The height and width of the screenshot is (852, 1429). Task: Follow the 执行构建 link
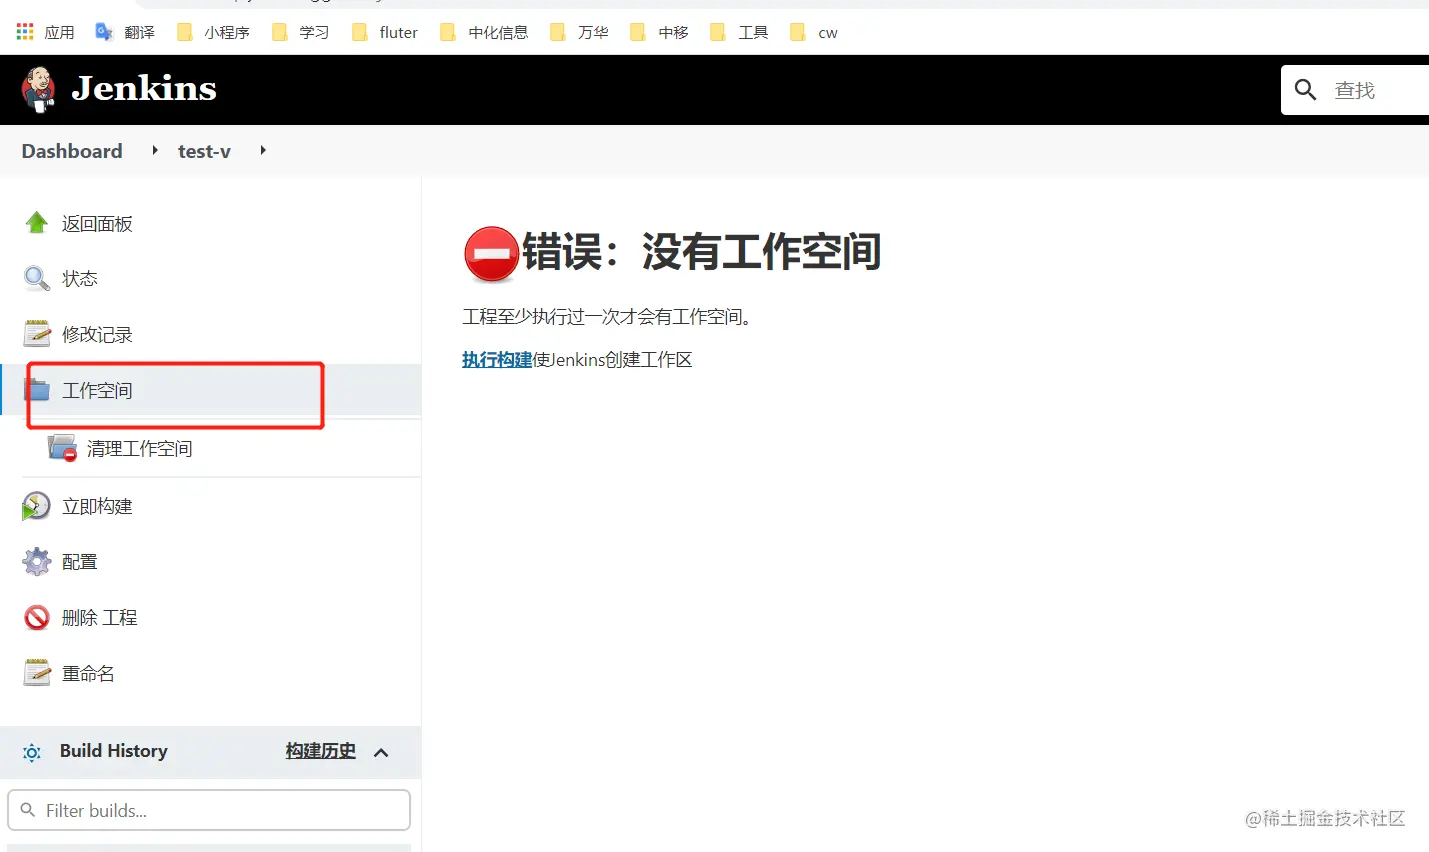pos(497,360)
